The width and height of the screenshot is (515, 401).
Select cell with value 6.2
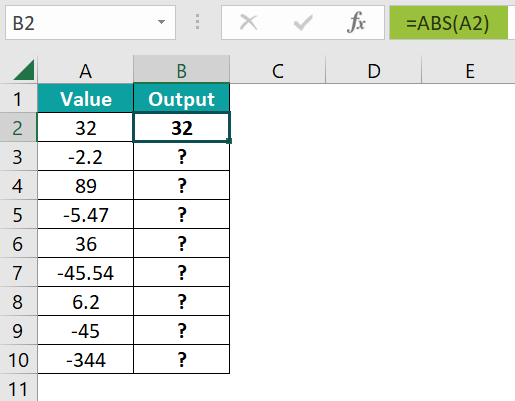(86, 302)
